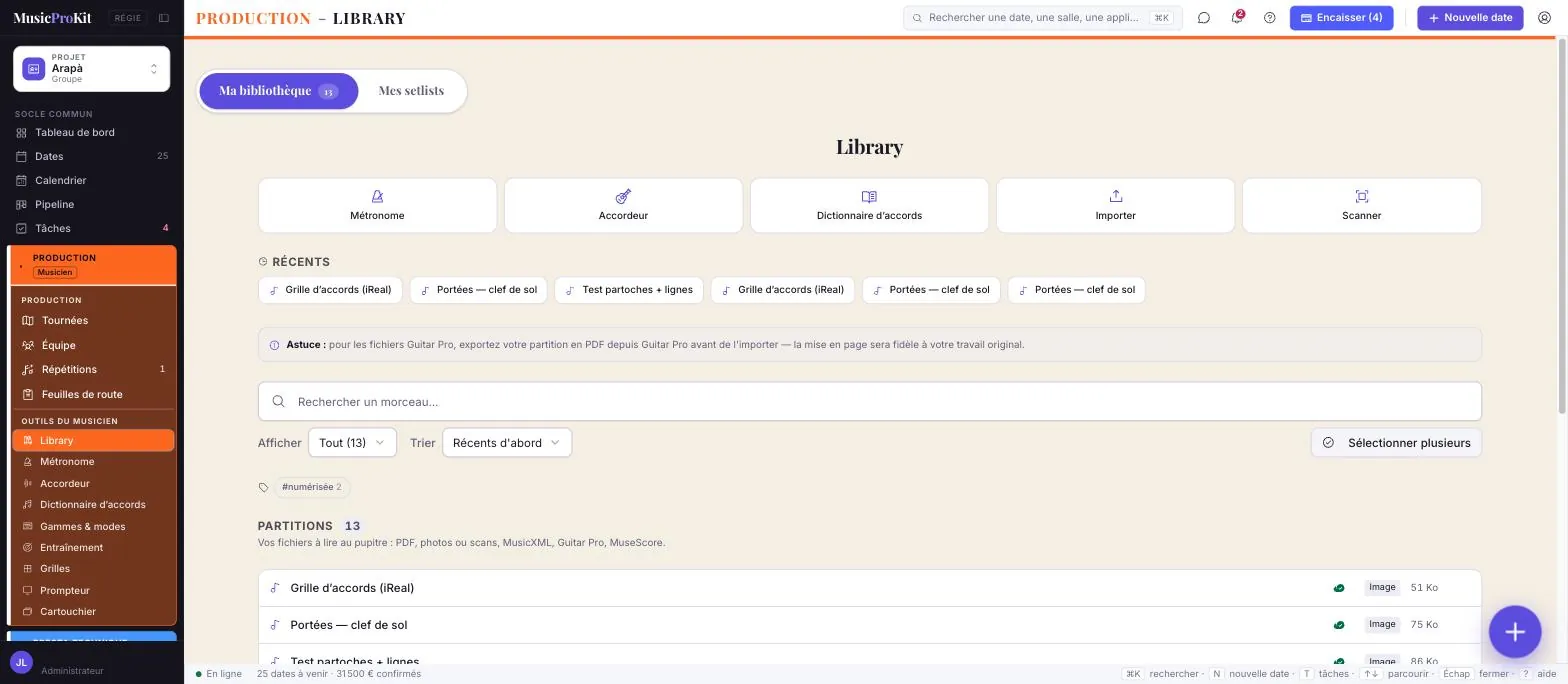The height and width of the screenshot is (684, 1568).
Task: Open Afficher Tout (13) dropdown
Action: click(352, 443)
